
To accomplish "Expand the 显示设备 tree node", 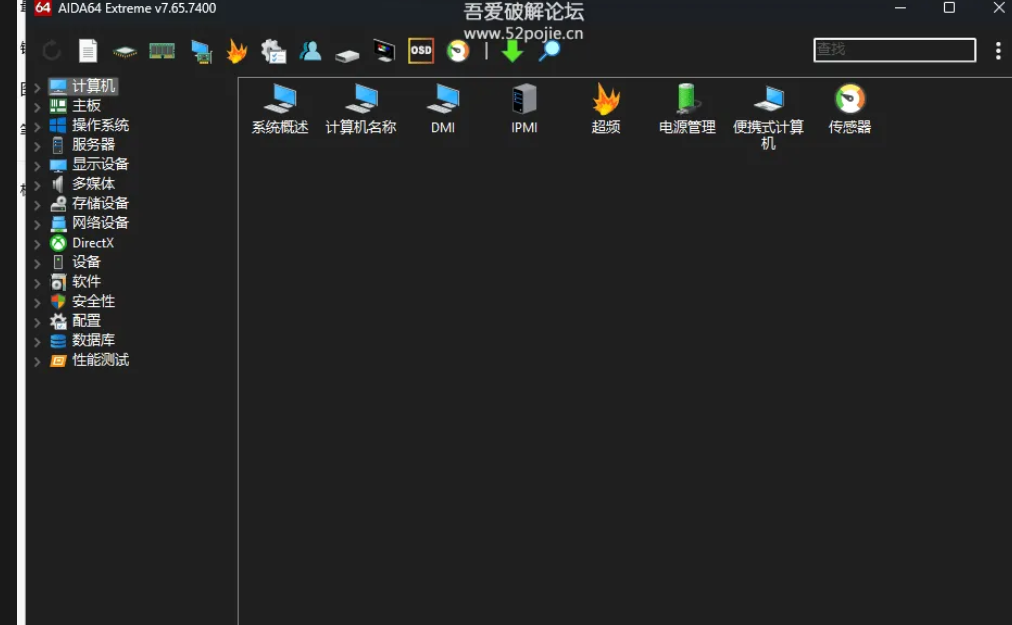I will [37, 165].
